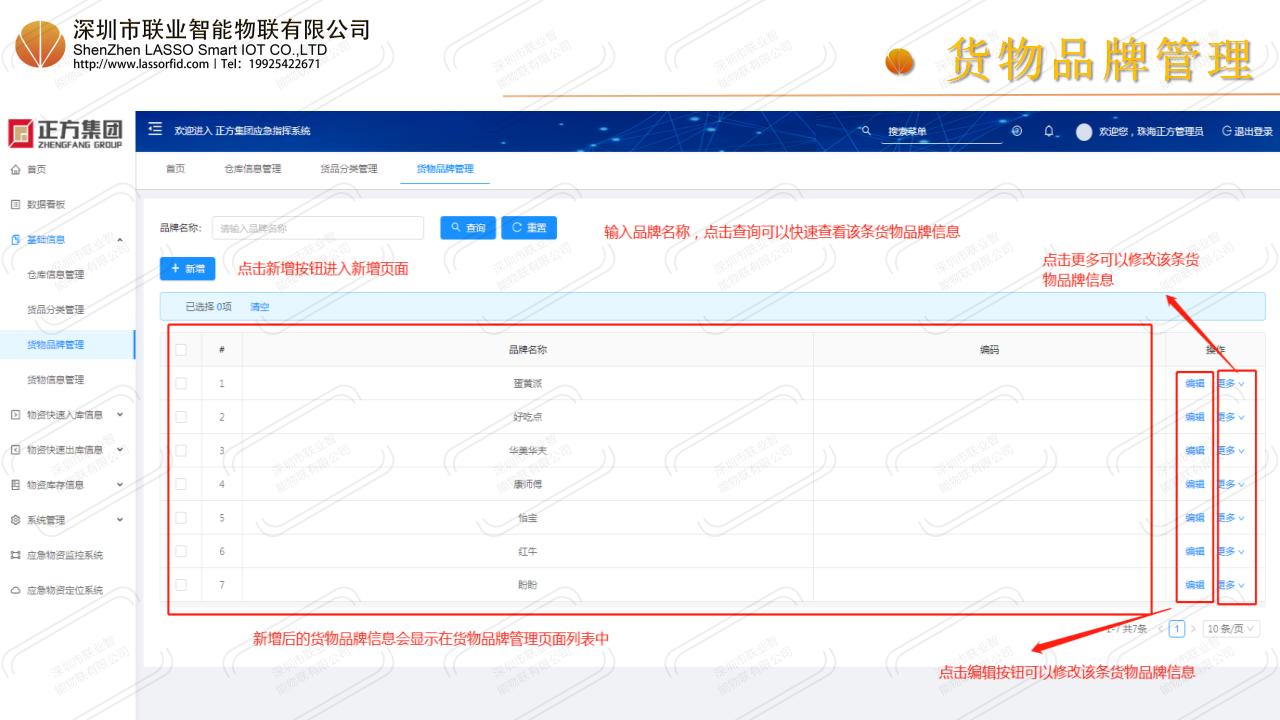Screen dimensions: 1280x720
Task: Click the 首页 home icon in sidebar
Action: [13, 169]
